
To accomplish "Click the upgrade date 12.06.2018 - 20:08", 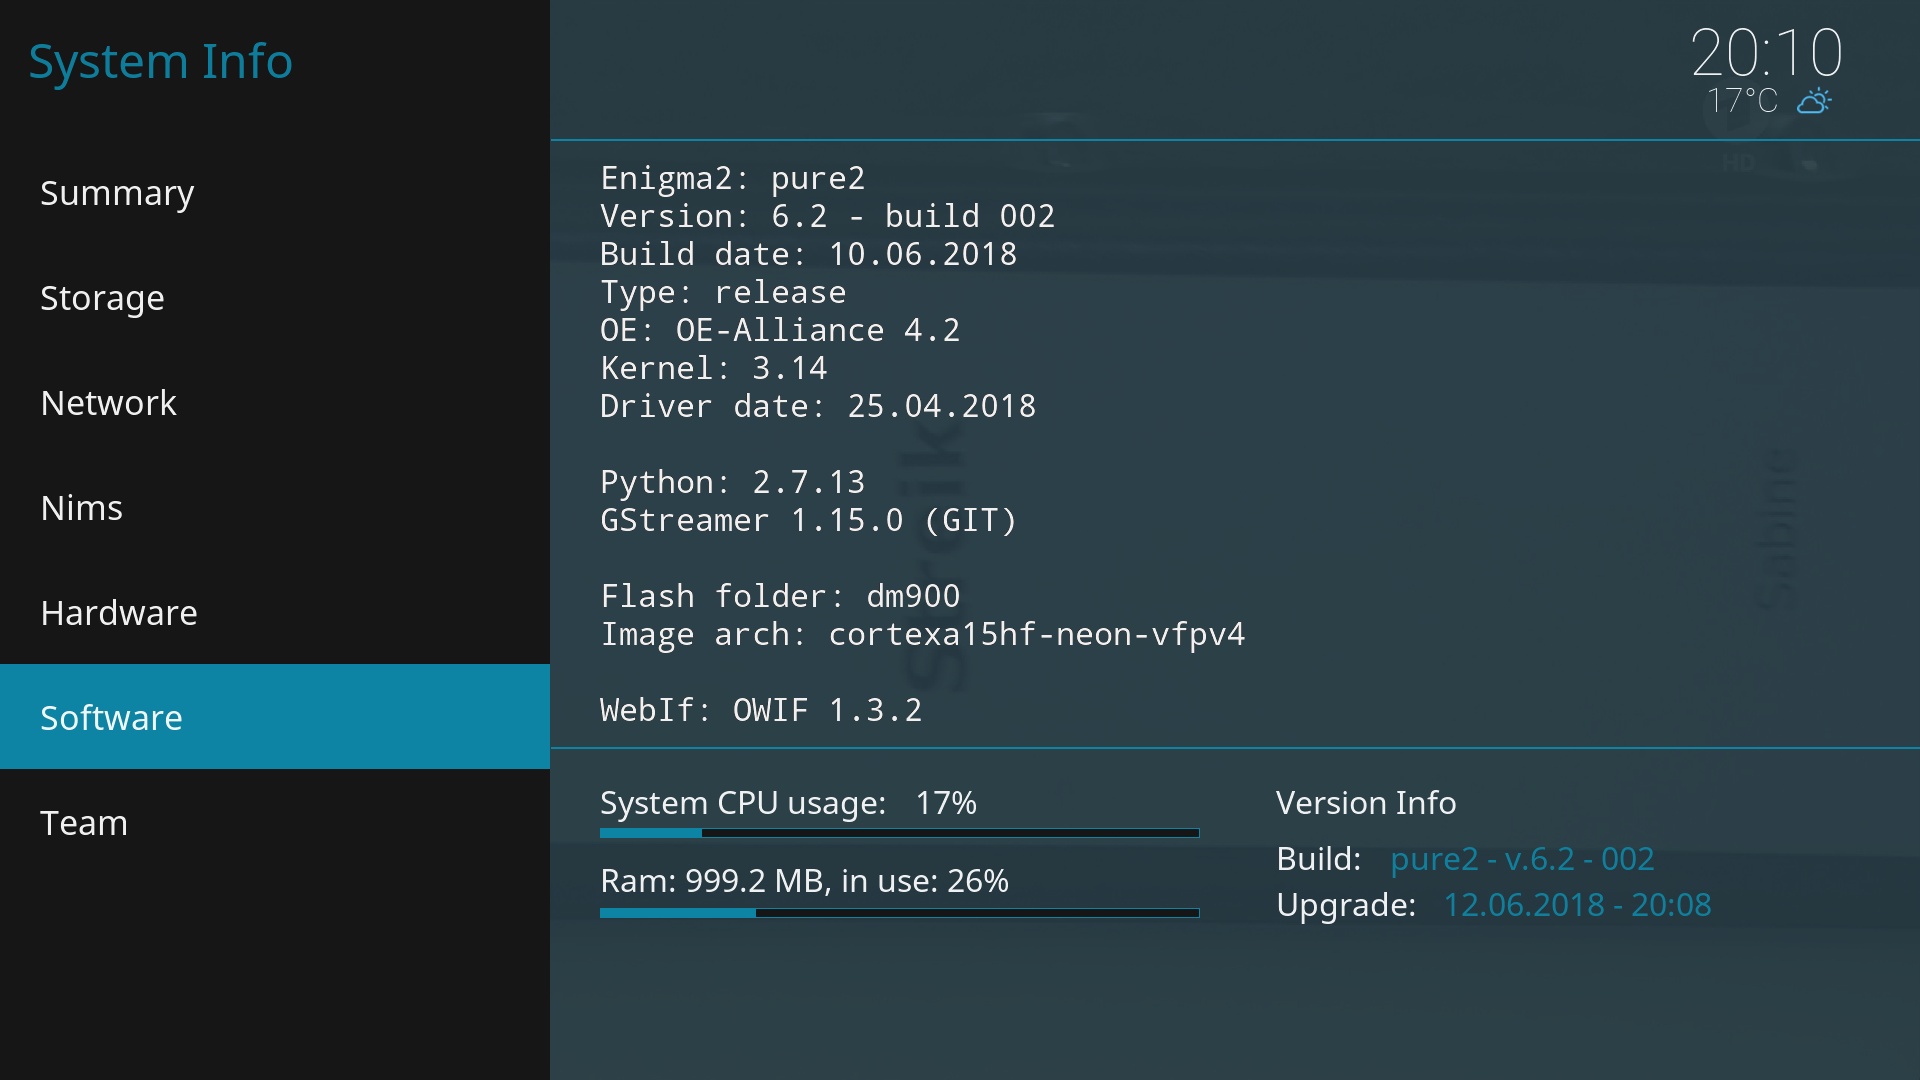I will coord(1577,905).
